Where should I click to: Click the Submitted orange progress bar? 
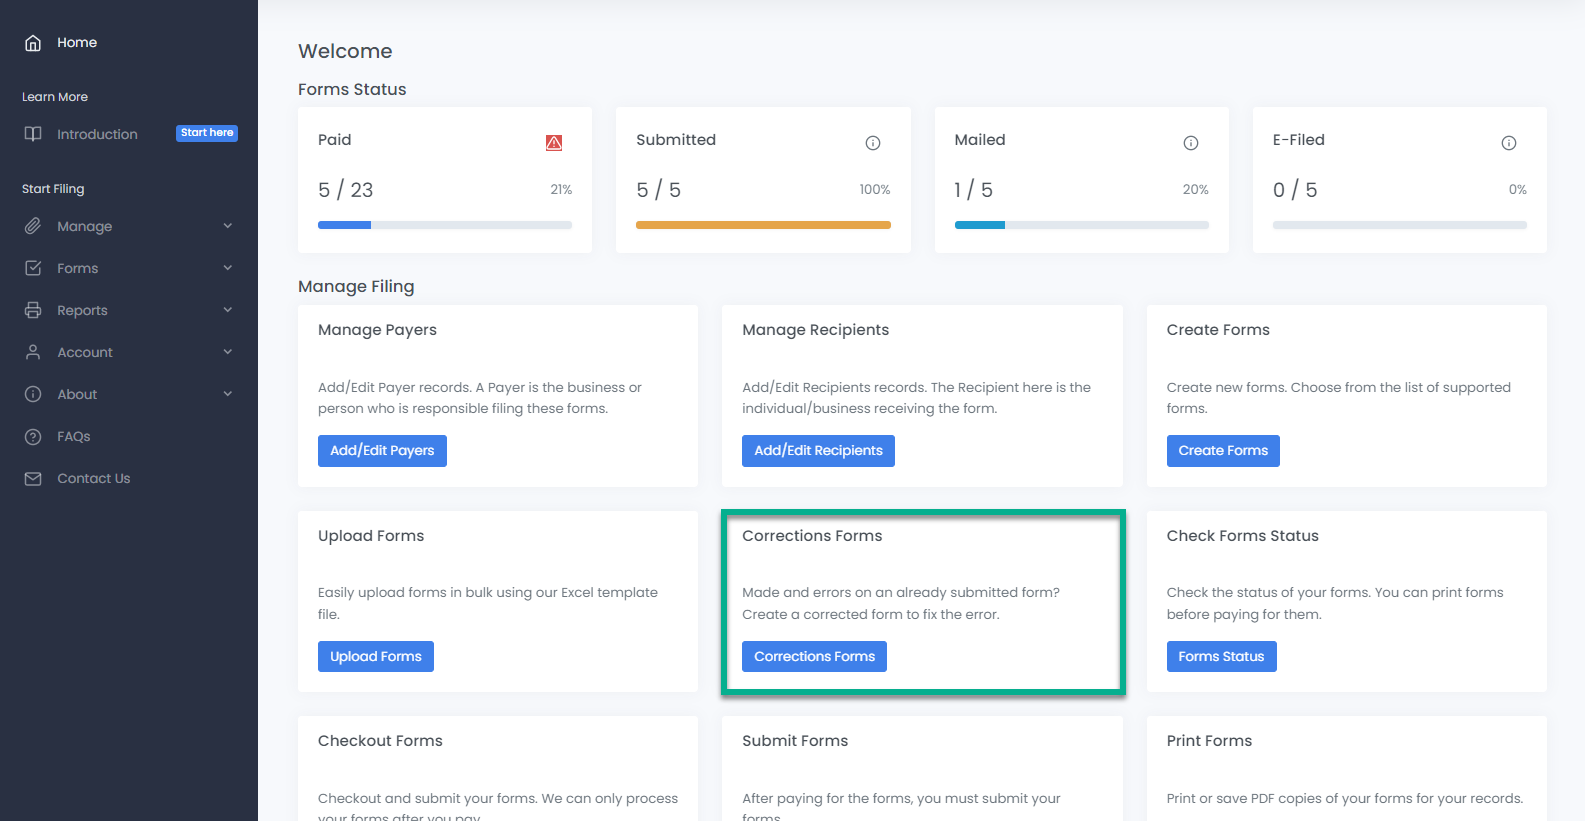point(763,225)
